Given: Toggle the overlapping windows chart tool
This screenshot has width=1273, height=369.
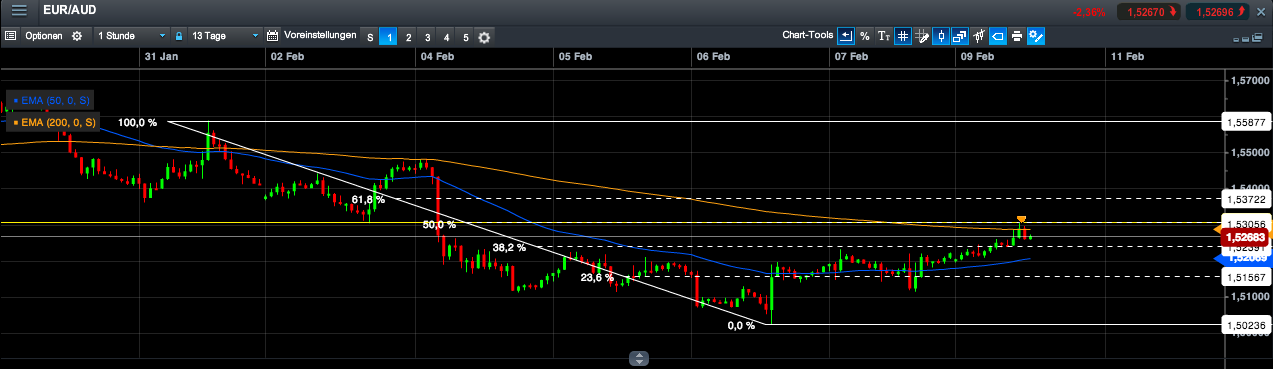Looking at the screenshot, I should coord(960,36).
